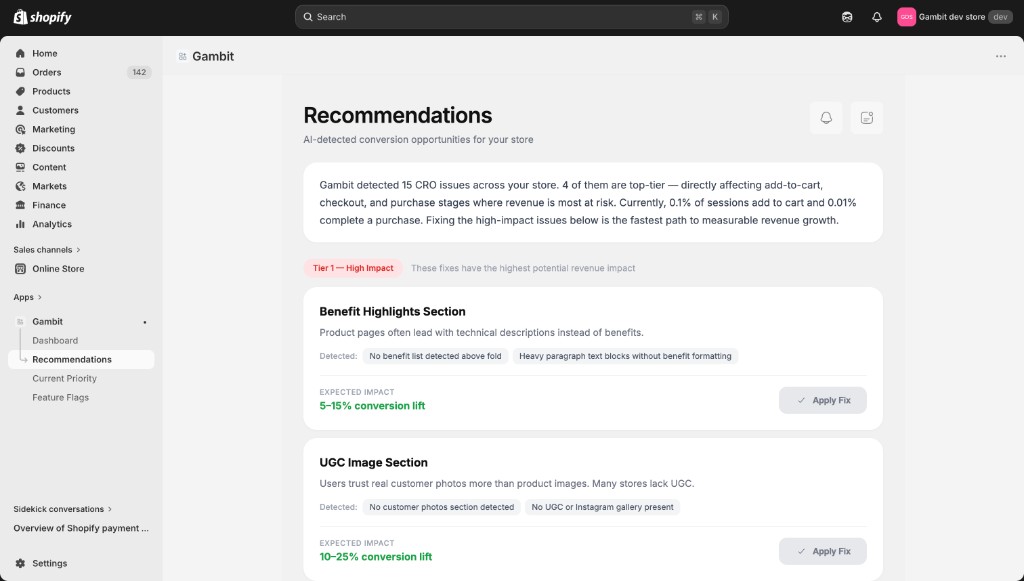Click the Customers person icon
1024x581 pixels.
20,110
